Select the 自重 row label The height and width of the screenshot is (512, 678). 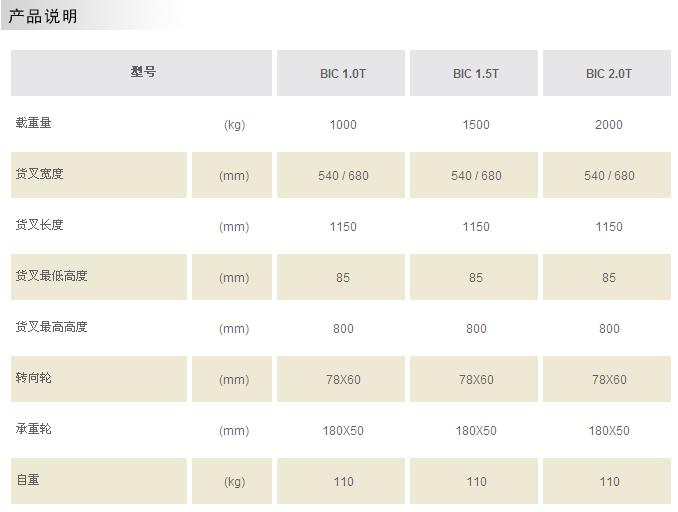click(x=27, y=480)
